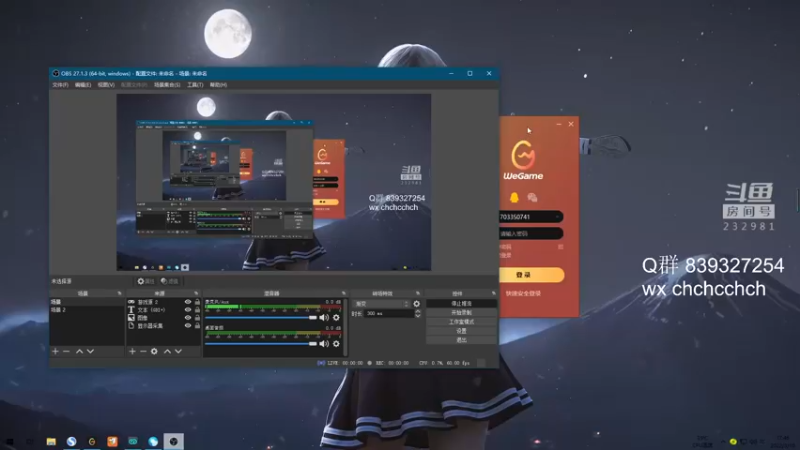Move source up with arrow icon
Image resolution: width=800 pixels, height=450 pixels.
(167, 351)
